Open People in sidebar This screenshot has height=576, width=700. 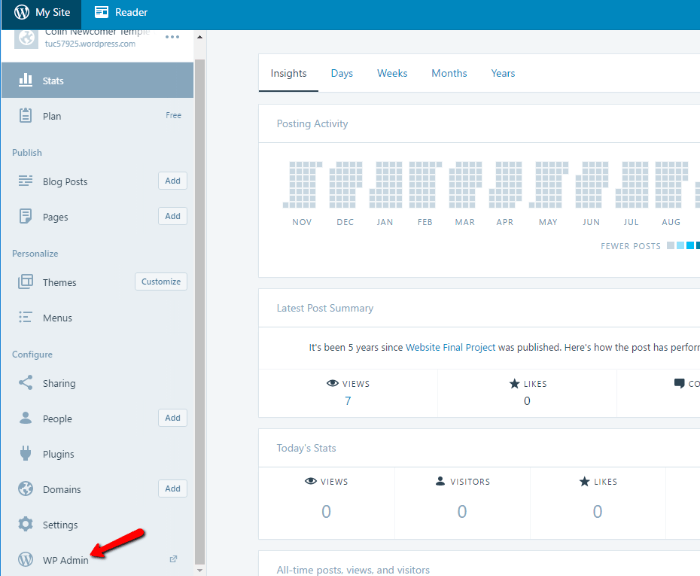[x=57, y=418]
